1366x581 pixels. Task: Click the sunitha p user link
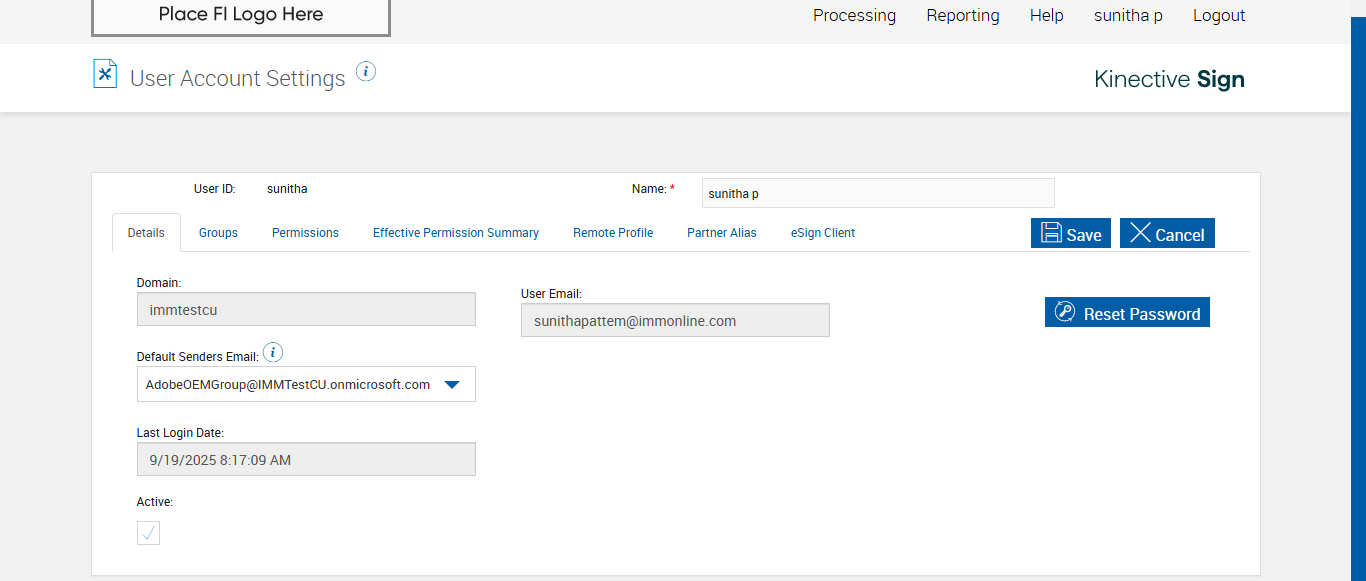[1128, 15]
